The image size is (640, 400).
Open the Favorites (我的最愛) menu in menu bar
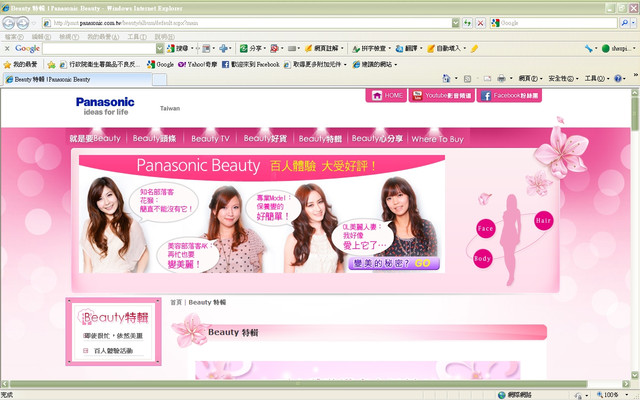(103, 37)
